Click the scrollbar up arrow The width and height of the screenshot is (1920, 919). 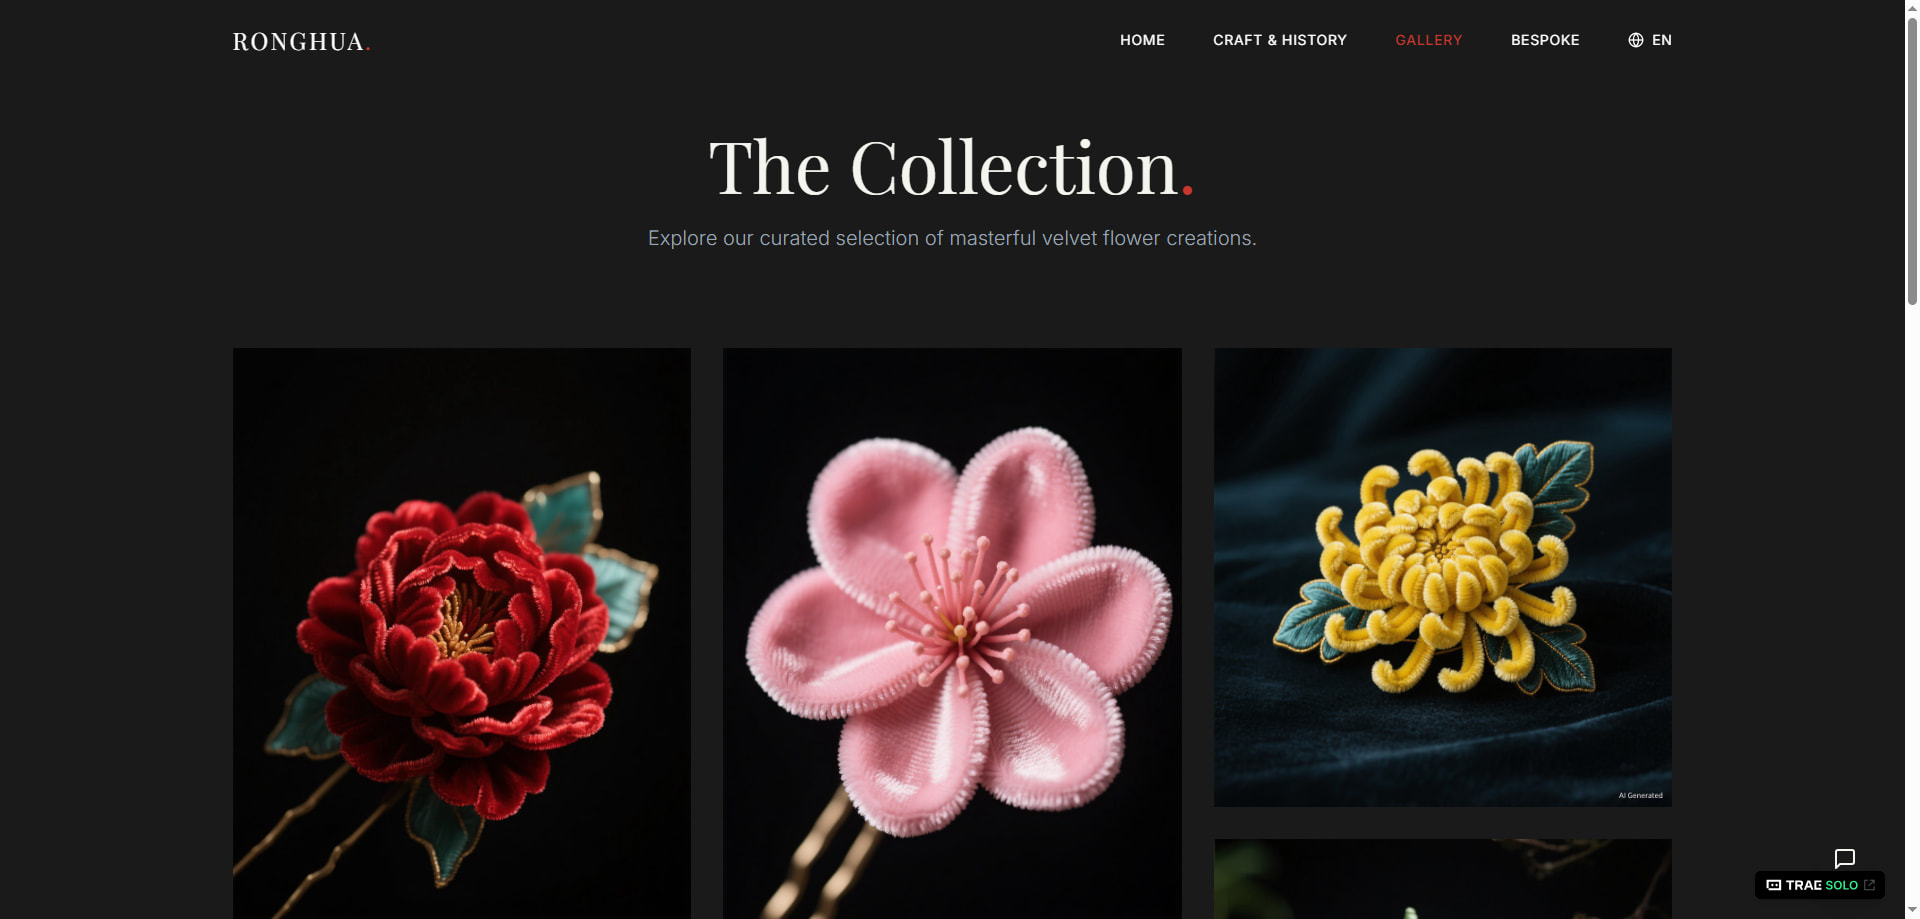[1912, 6]
